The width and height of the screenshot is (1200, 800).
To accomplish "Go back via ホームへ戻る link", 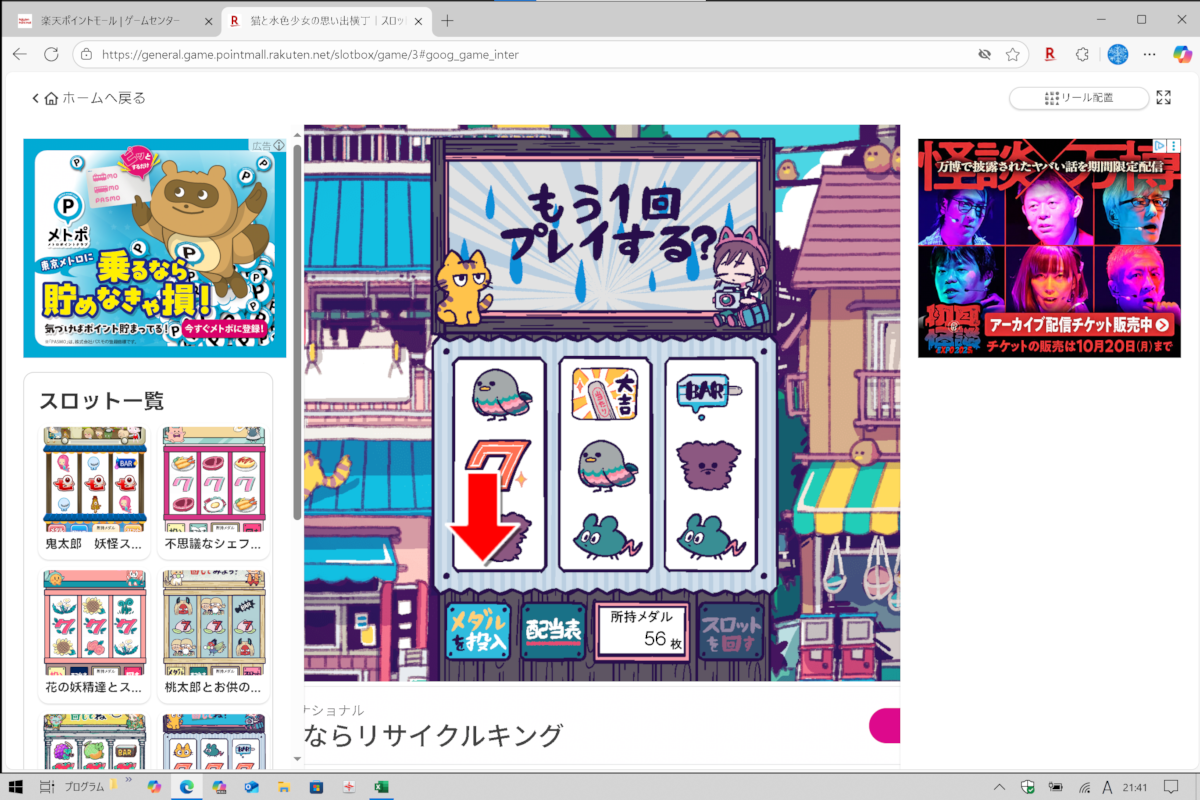I will coord(90,98).
